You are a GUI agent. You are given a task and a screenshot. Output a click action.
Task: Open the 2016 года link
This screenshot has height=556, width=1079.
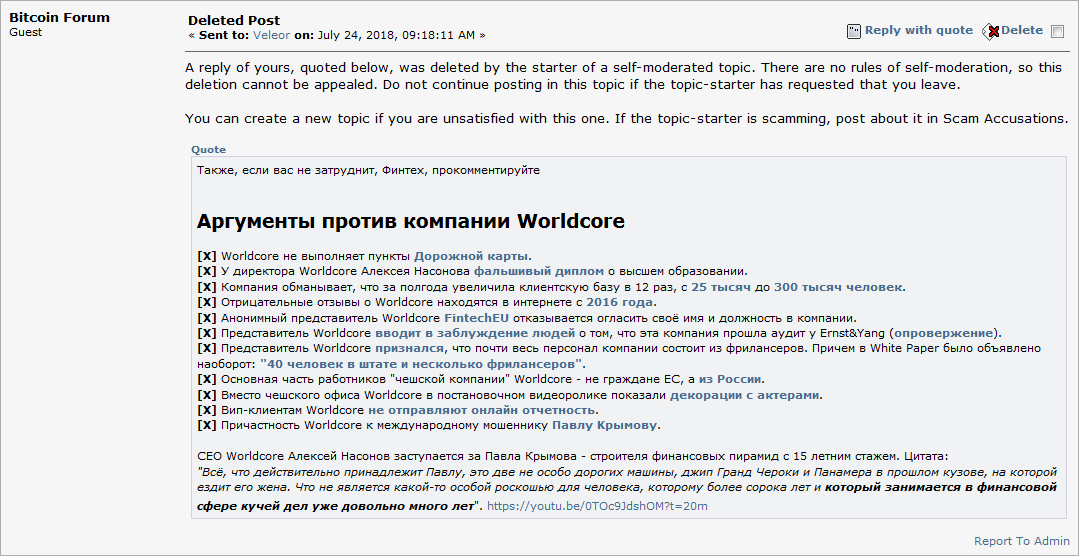[620, 303]
